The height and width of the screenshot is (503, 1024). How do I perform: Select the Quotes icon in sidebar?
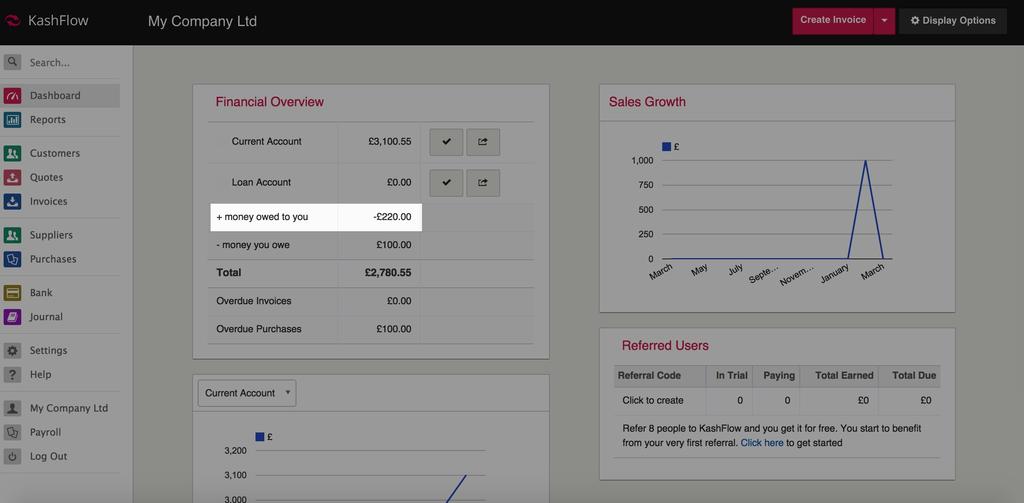point(12,178)
